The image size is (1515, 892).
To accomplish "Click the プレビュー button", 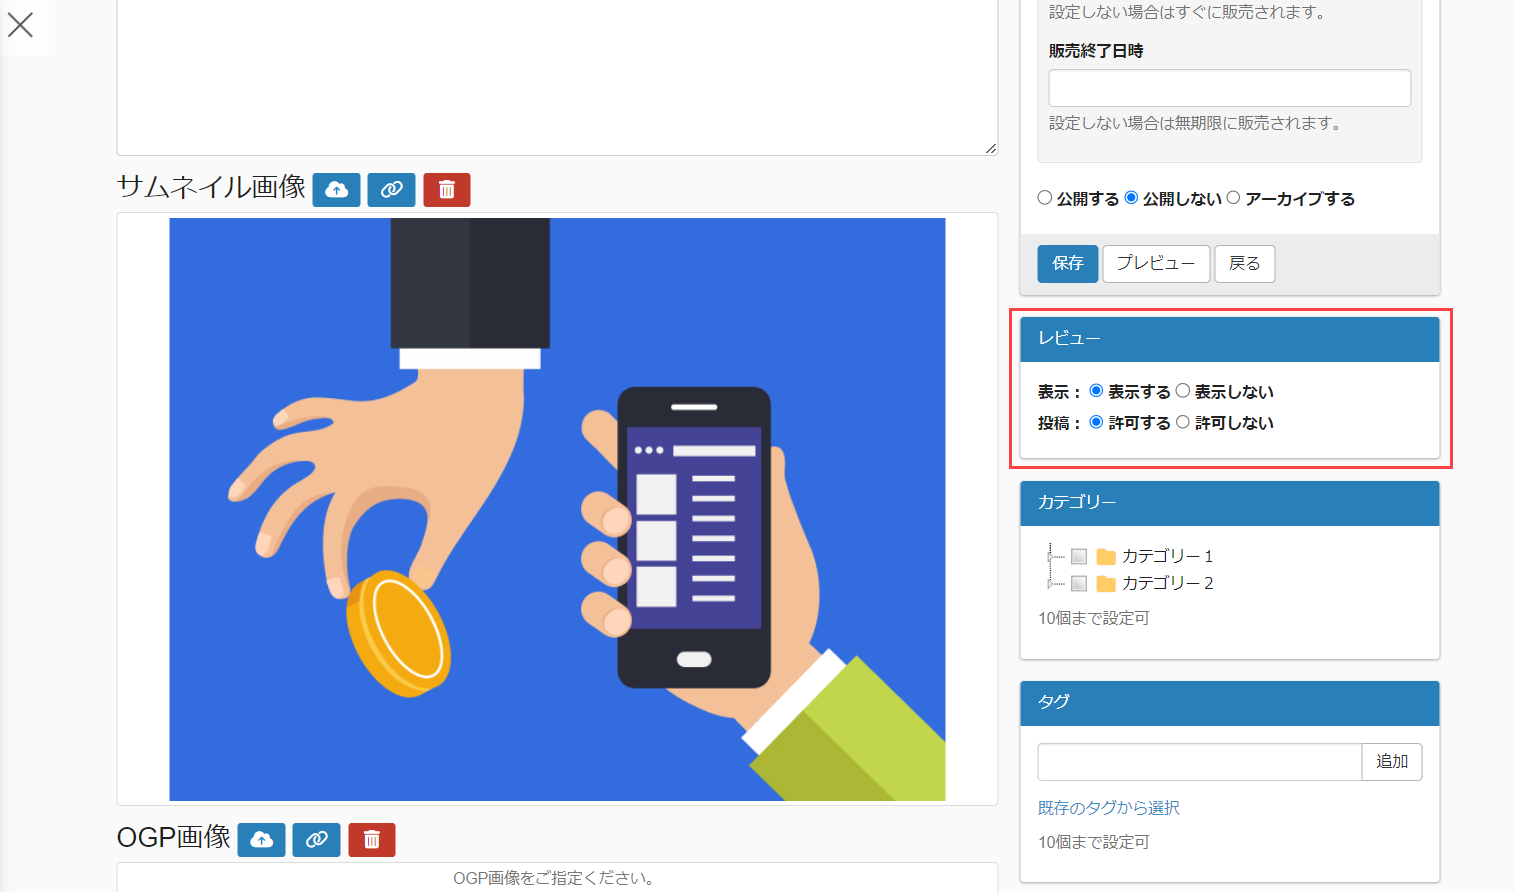I will click(x=1156, y=263).
